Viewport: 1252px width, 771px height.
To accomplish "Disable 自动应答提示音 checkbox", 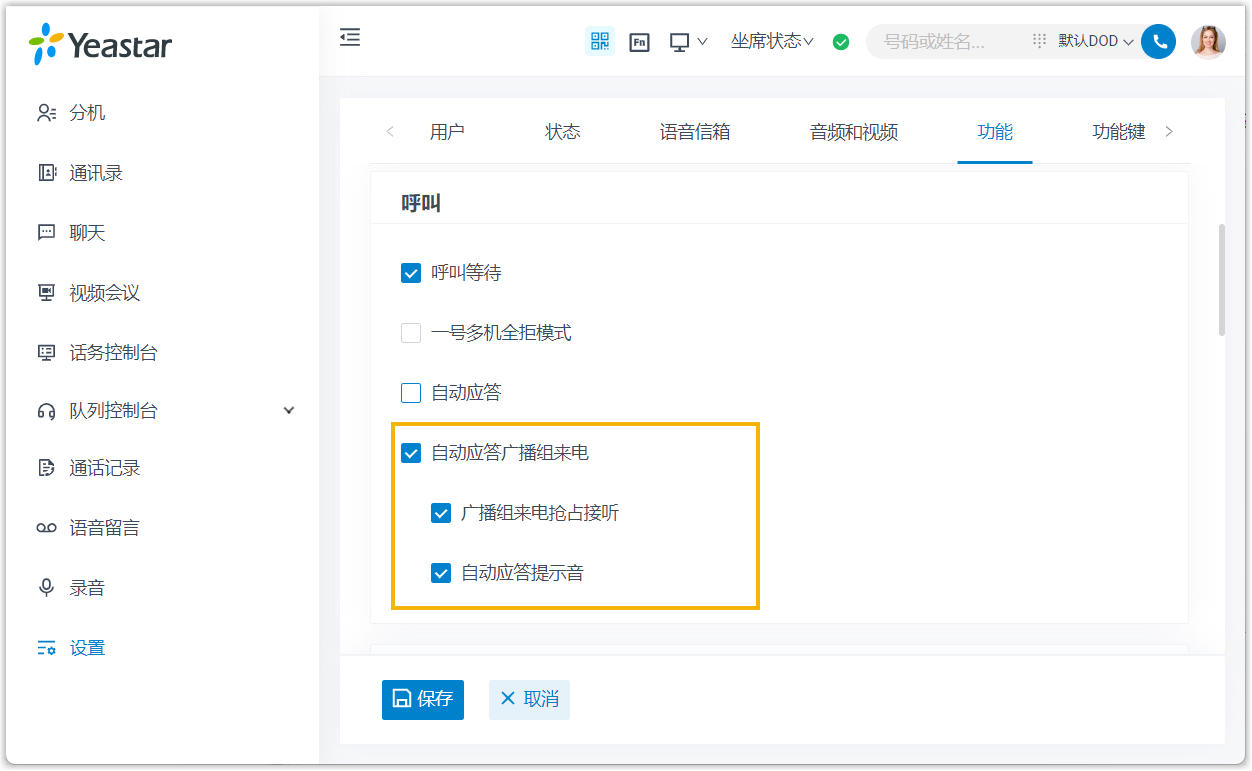I will (441, 573).
